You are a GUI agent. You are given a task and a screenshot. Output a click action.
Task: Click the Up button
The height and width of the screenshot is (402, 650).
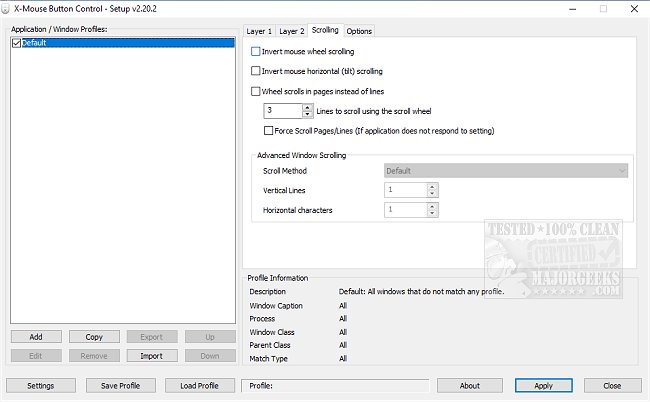[x=210, y=337]
